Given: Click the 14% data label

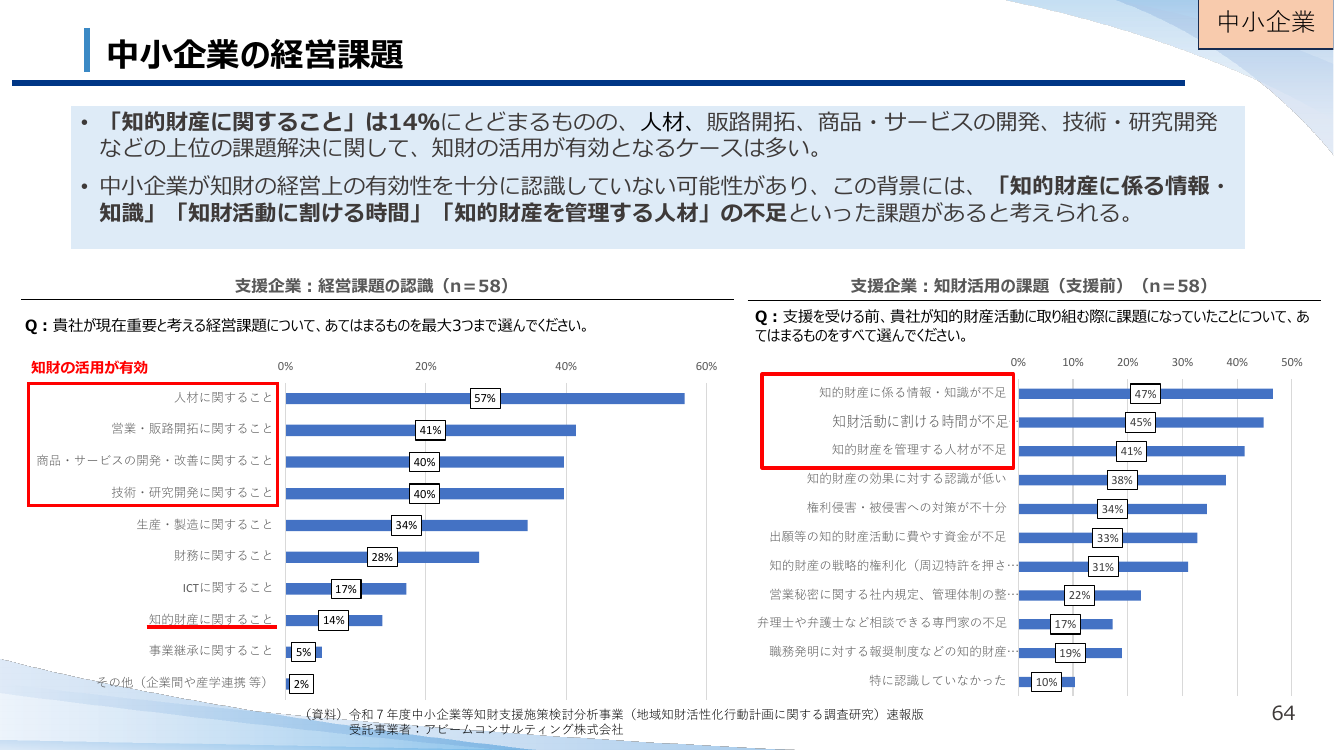Looking at the screenshot, I should 333,620.
